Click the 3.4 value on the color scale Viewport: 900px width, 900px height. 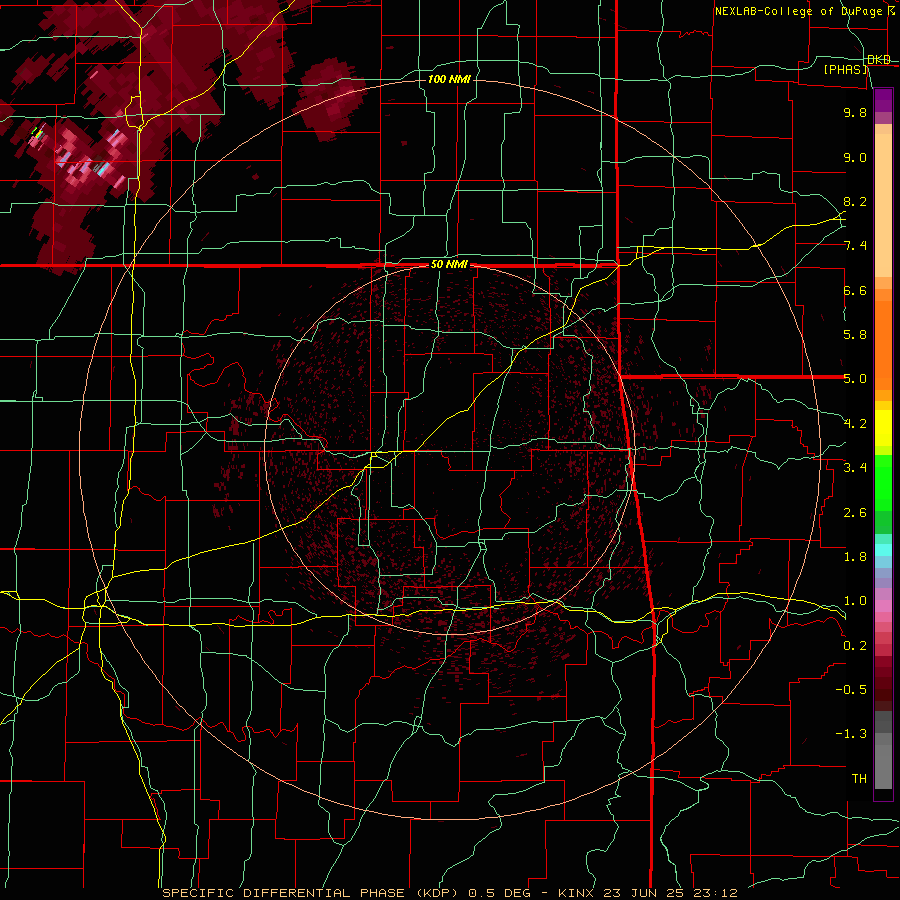[855, 468]
